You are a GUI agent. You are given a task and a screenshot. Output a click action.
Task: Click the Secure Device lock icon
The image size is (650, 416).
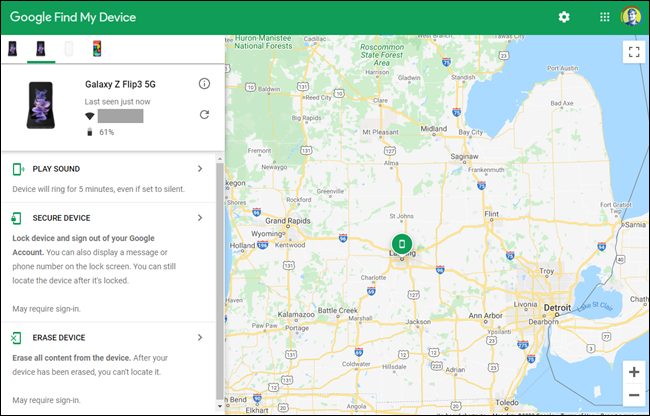(x=18, y=218)
